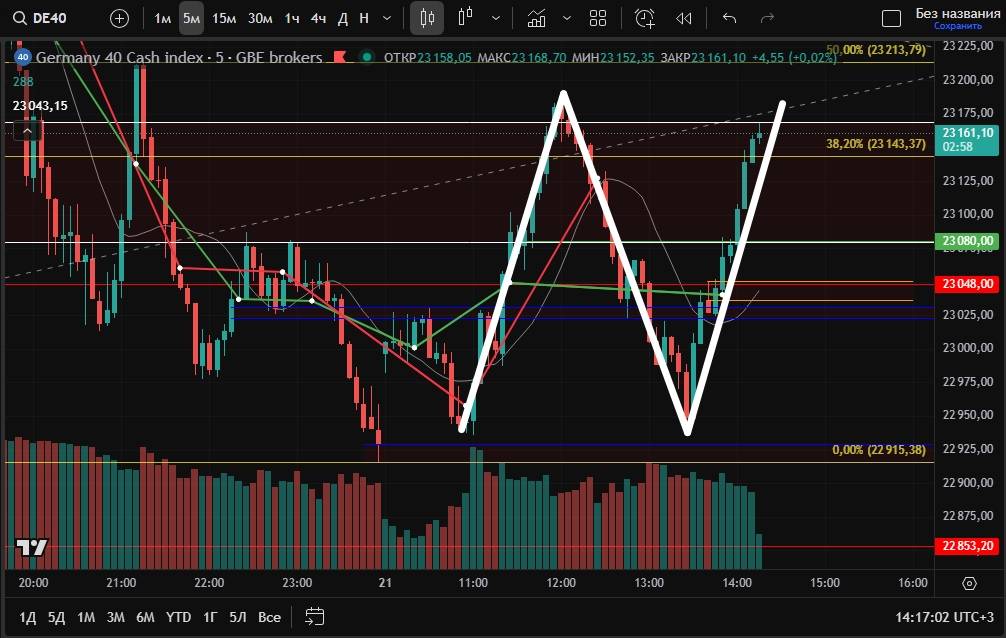The width and height of the screenshot is (1006, 638).
Task: Open the indicator templates grid icon
Action: coord(598,18)
